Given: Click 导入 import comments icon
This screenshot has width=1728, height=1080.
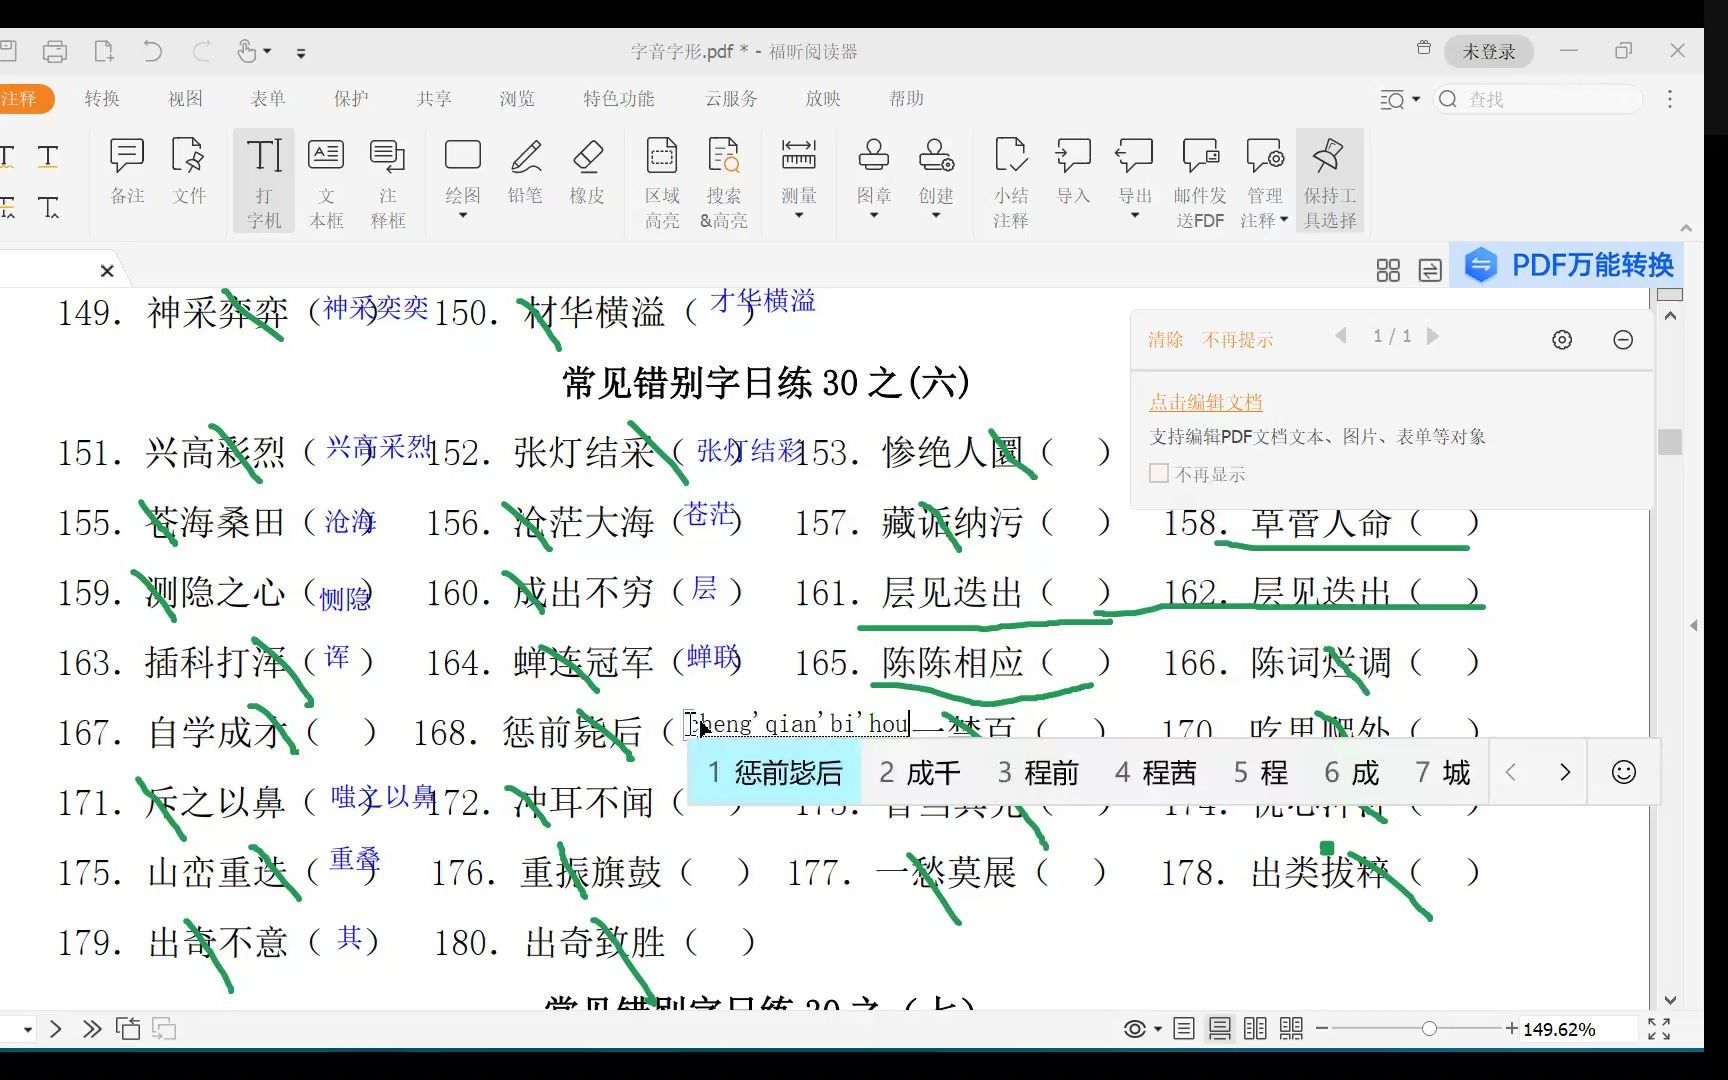Looking at the screenshot, I should [x=1073, y=171].
